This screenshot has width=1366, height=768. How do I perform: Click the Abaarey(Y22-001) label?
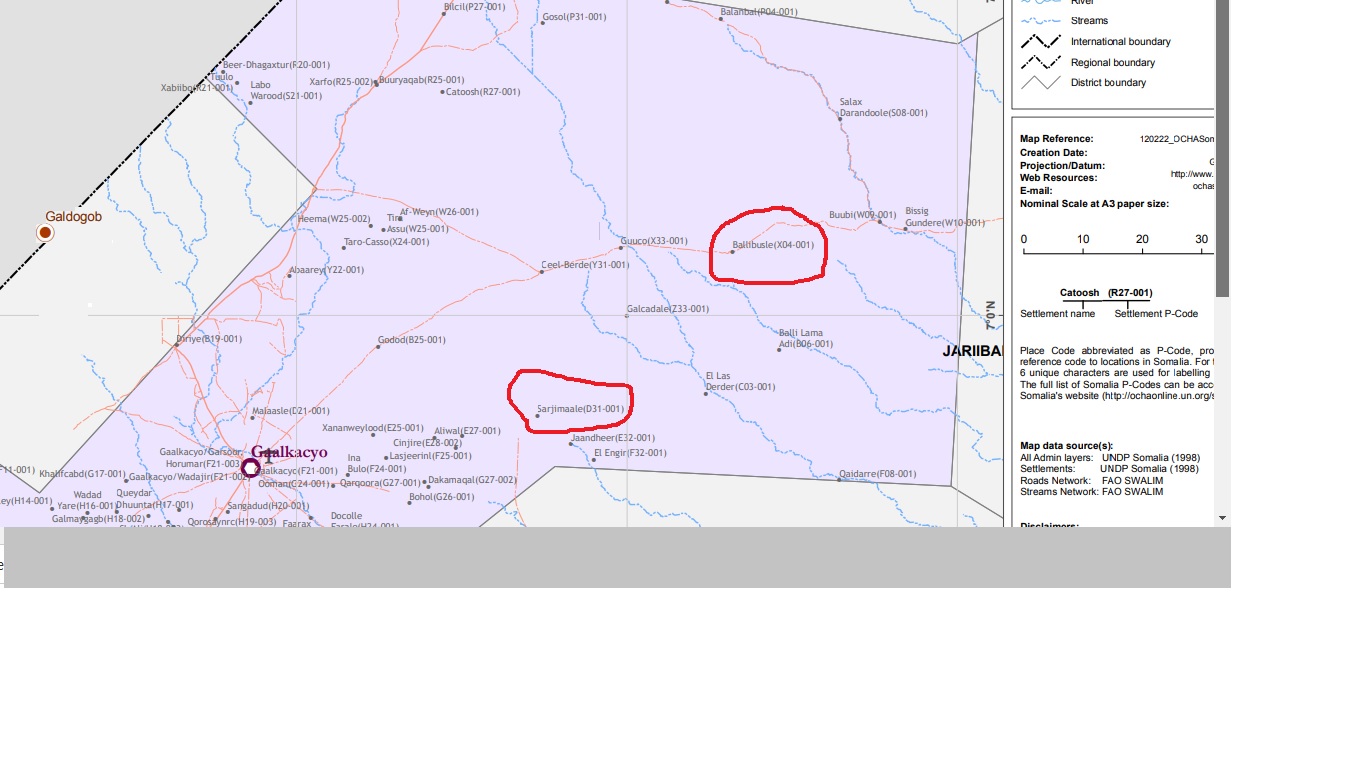(326, 270)
